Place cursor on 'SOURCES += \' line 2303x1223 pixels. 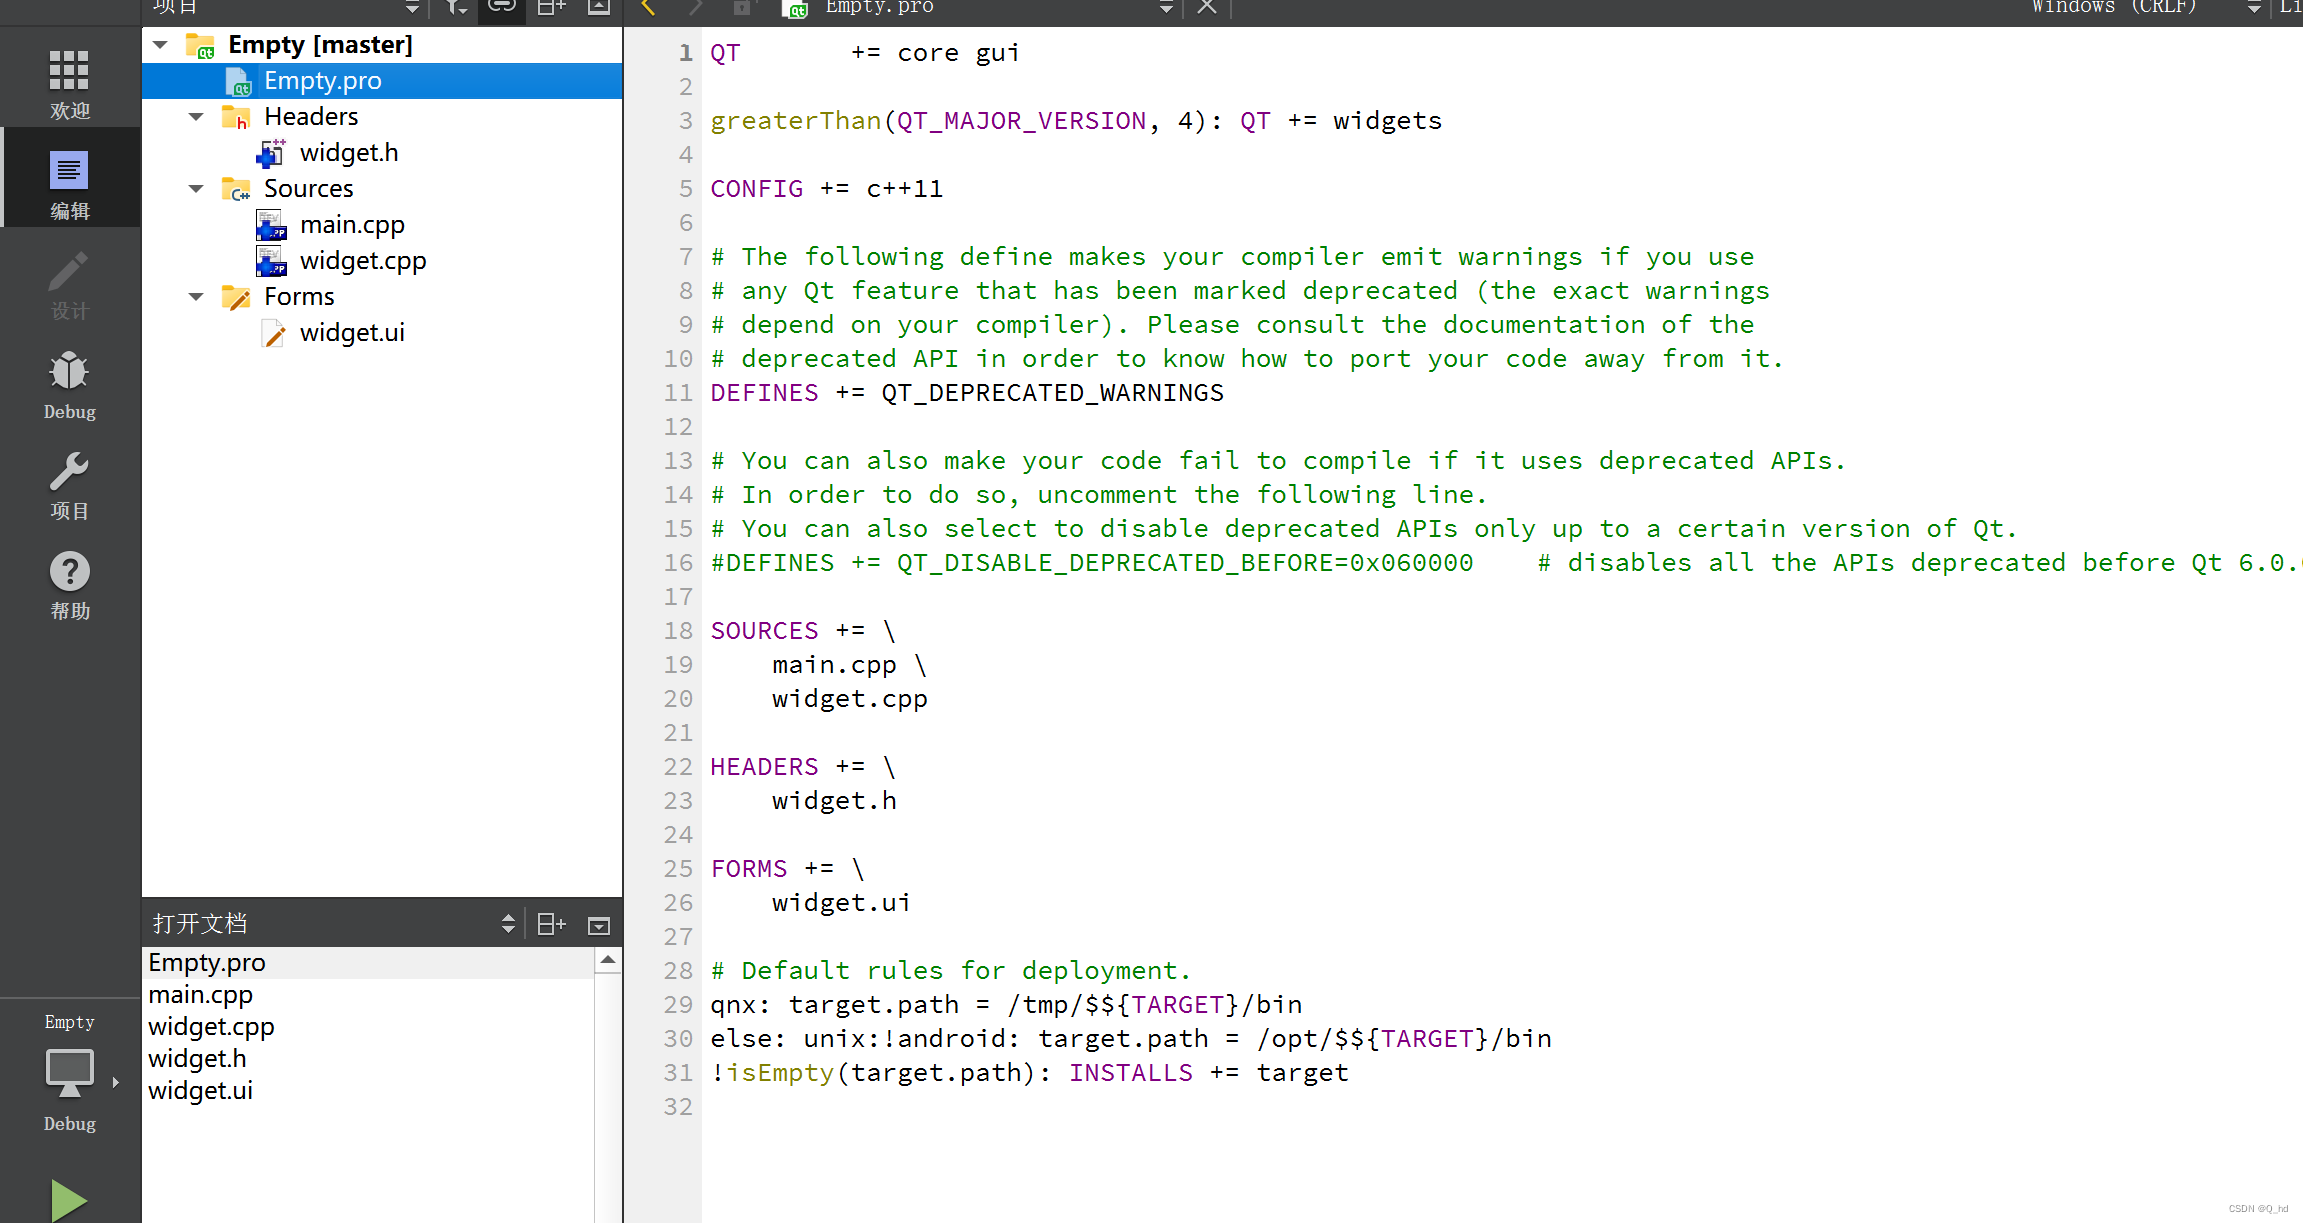[x=803, y=631]
